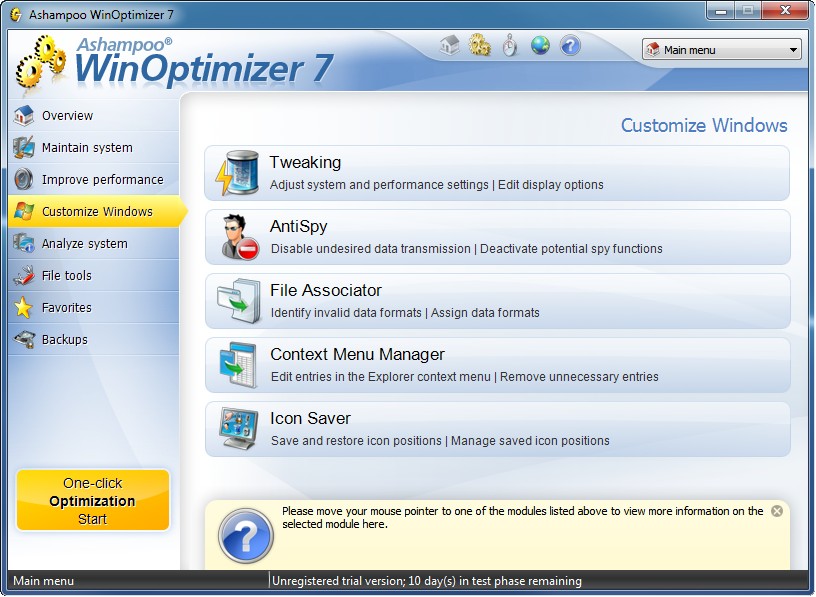This screenshot has width=816, height=597.
Task: Click the stopwatch icon in the top toolbar
Action: pyautogui.click(x=510, y=46)
